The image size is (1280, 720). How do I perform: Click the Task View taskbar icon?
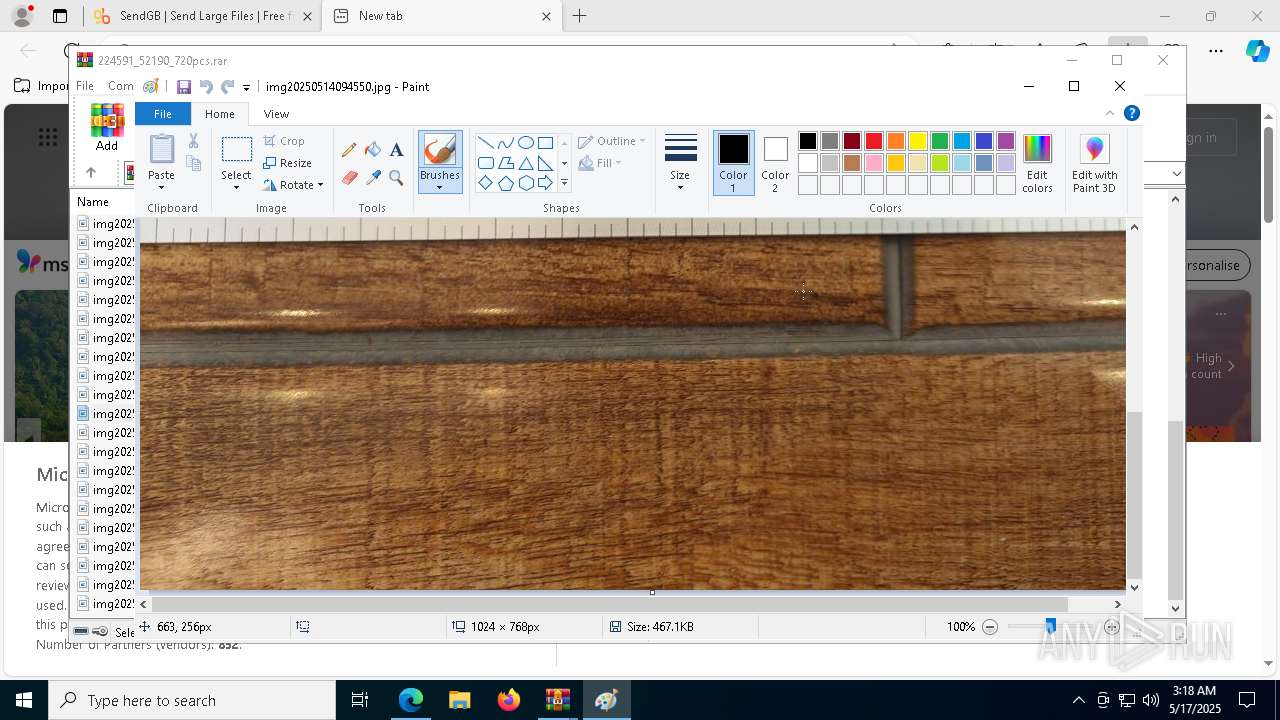[x=361, y=700]
